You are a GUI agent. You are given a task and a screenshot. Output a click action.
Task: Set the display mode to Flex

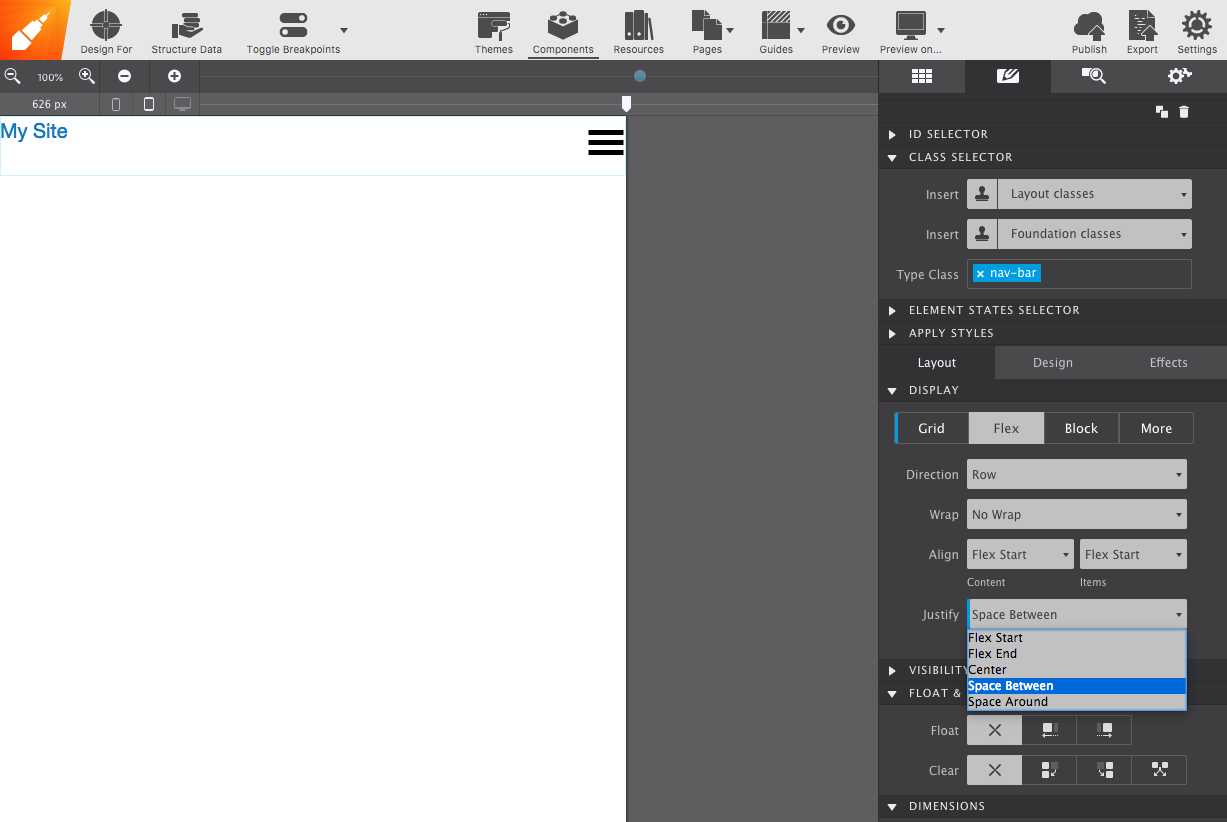tap(1006, 428)
